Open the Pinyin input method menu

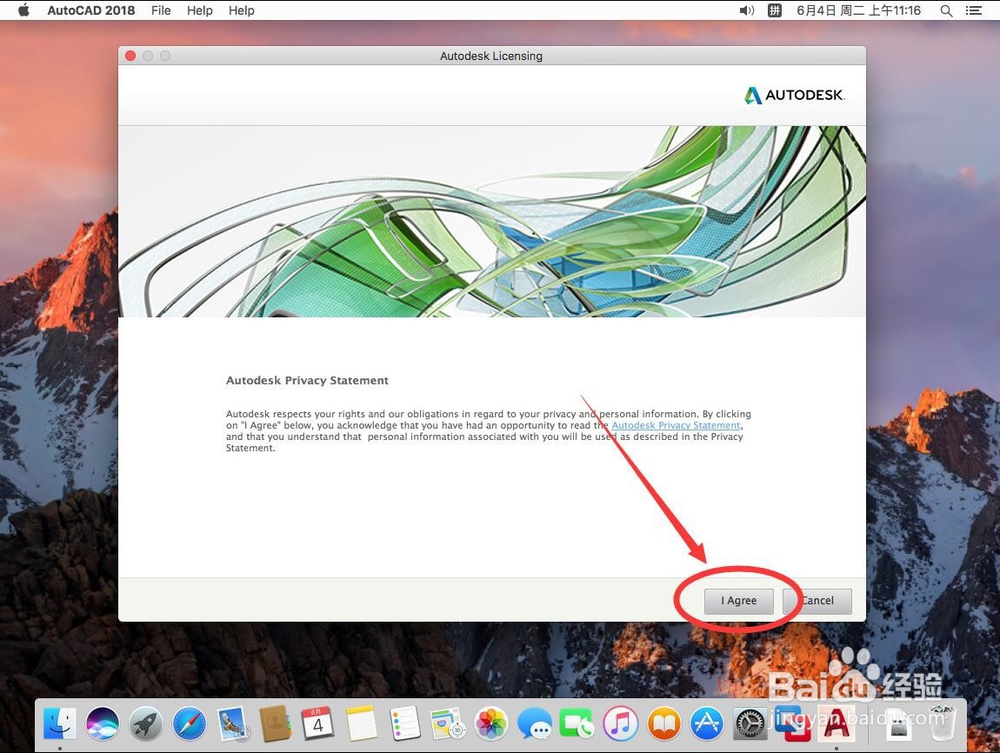(774, 10)
